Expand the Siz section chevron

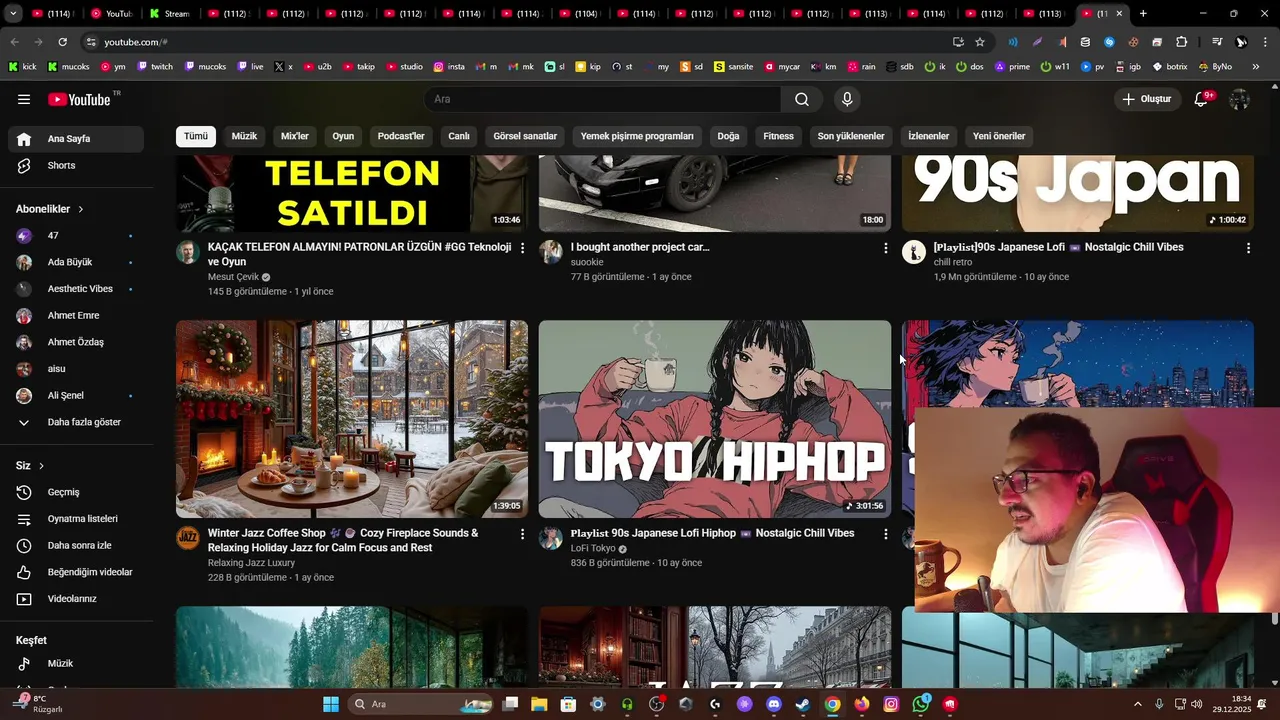point(41,466)
